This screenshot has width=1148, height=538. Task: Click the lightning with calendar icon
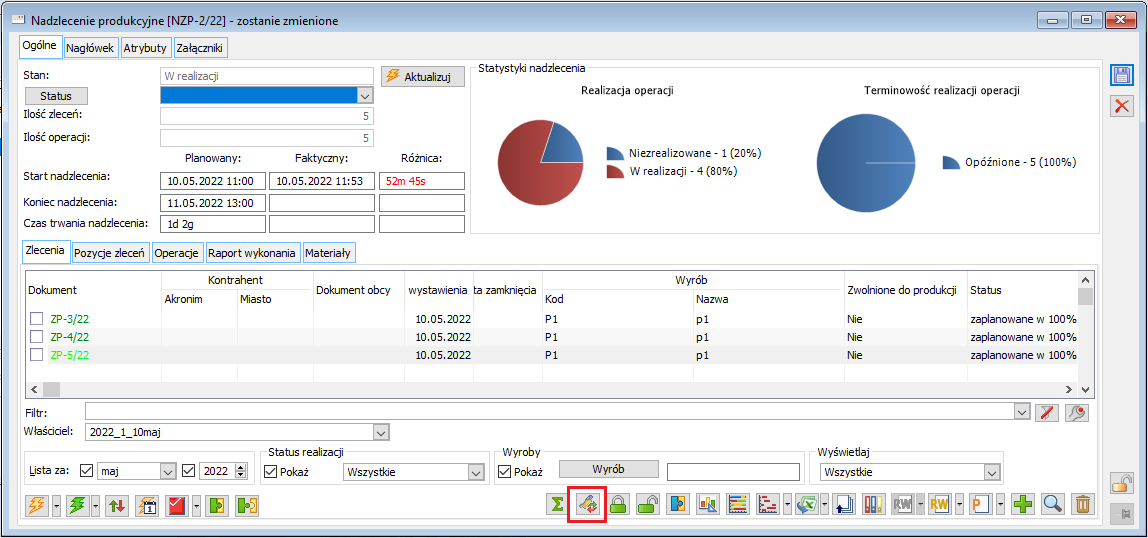(147, 505)
